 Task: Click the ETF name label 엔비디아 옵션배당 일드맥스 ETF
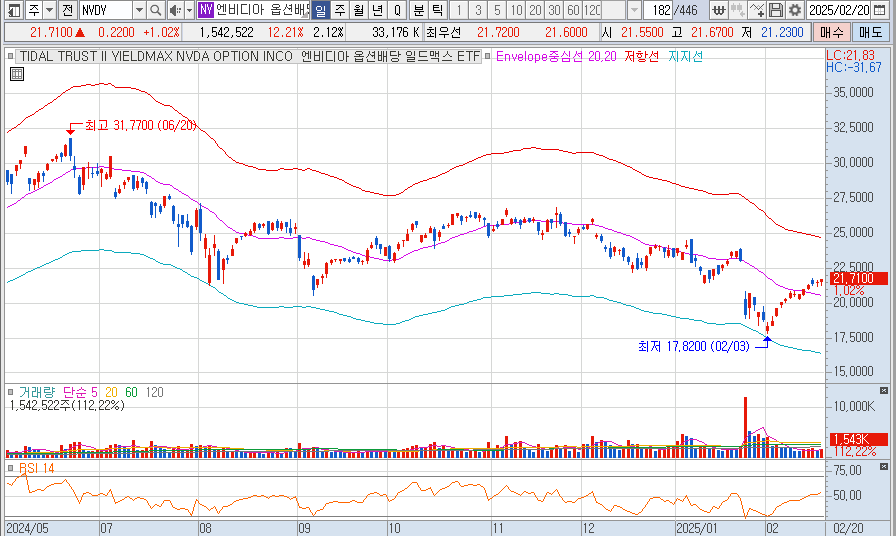coord(390,57)
